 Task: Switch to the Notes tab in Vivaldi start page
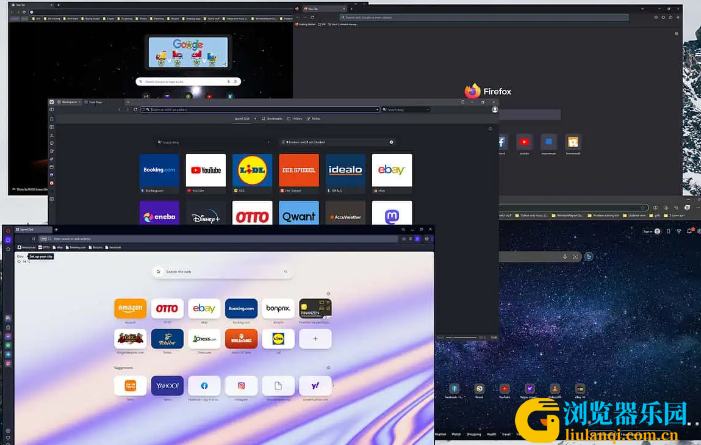click(313, 119)
